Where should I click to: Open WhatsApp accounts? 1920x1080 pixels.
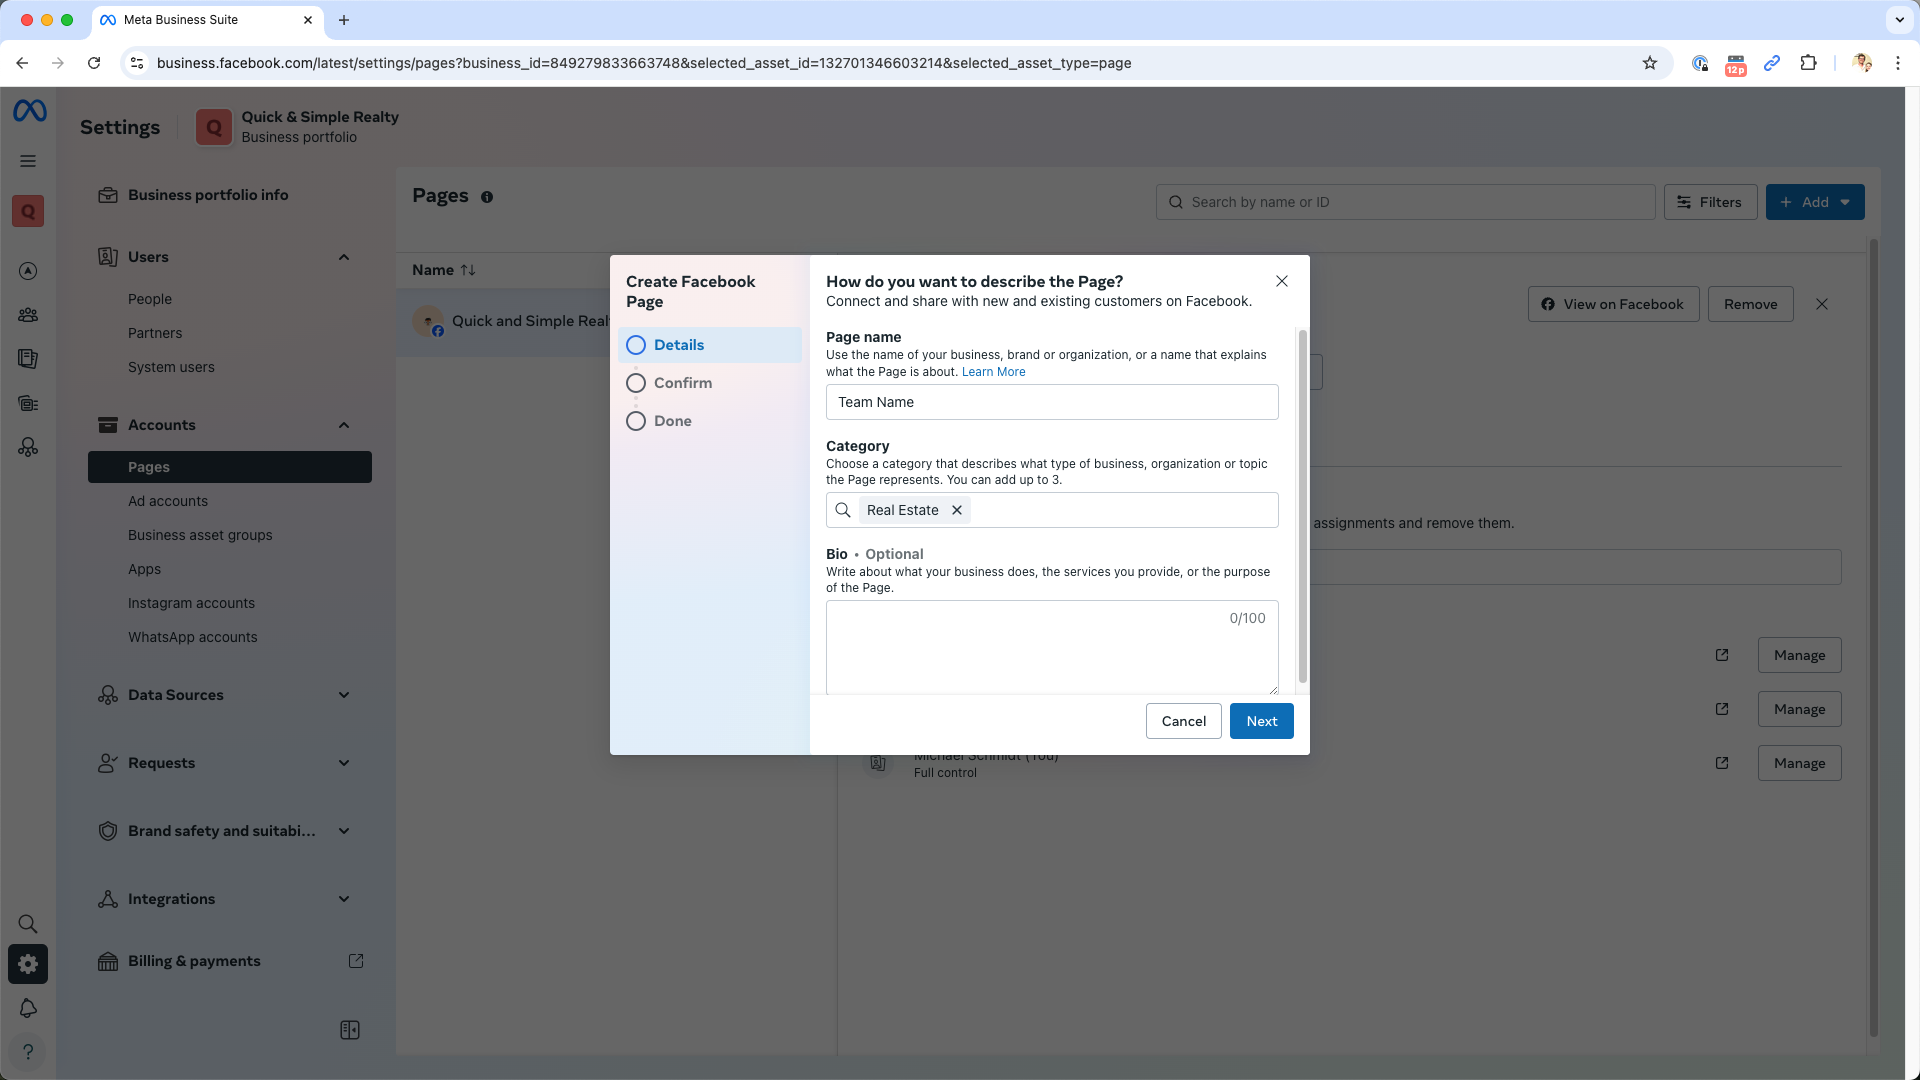[193, 637]
